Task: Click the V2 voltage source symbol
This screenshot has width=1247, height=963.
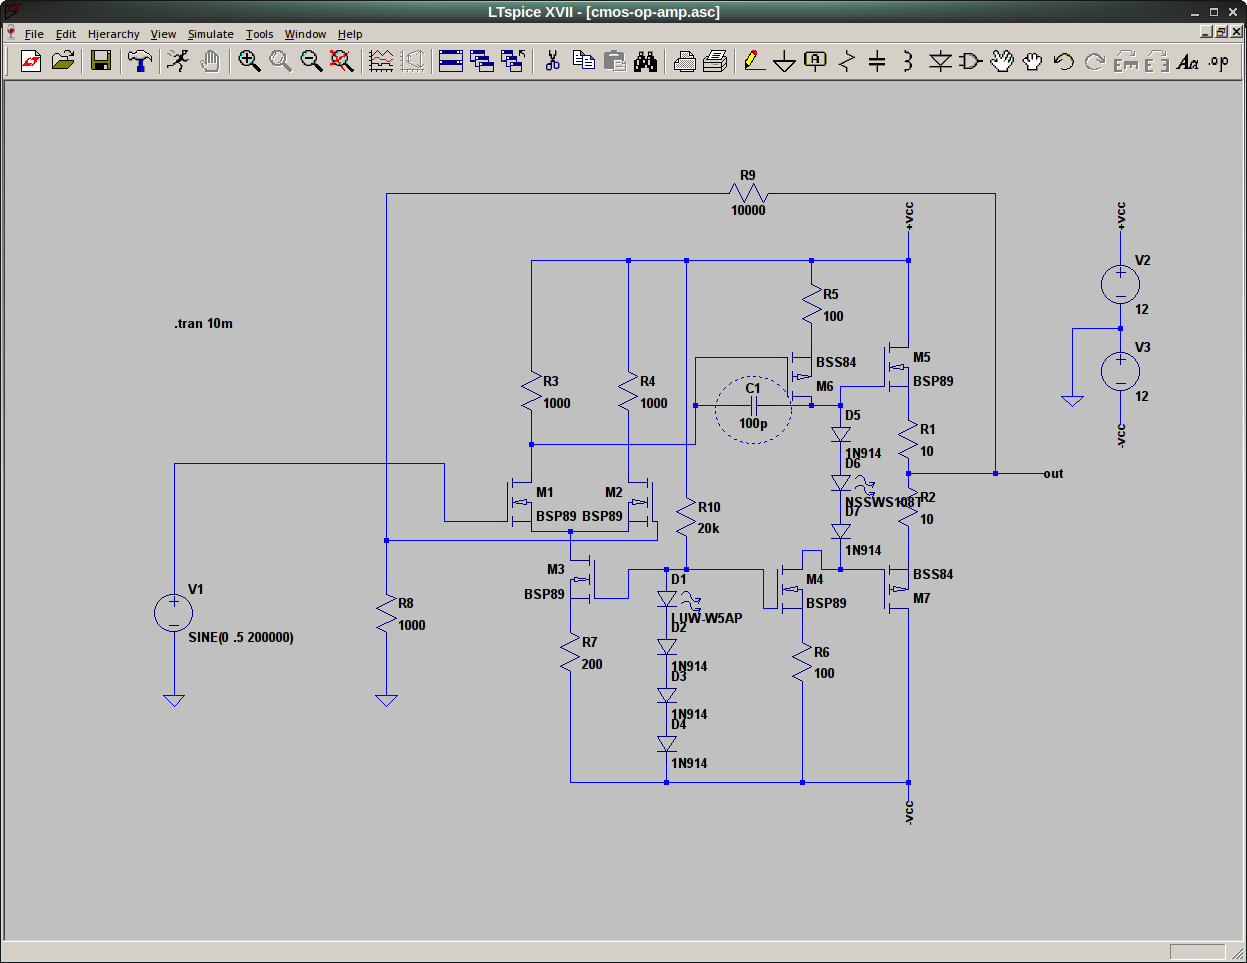Action: [x=1120, y=284]
